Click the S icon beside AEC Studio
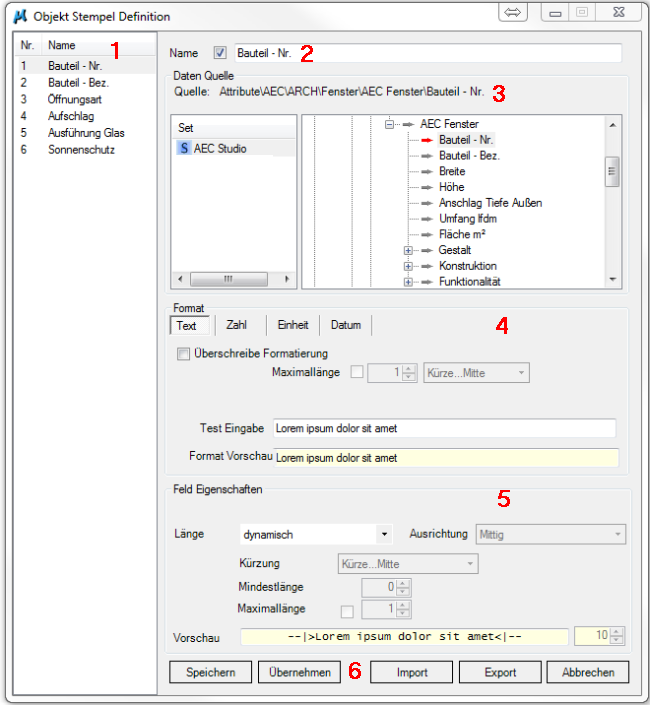 [184, 148]
